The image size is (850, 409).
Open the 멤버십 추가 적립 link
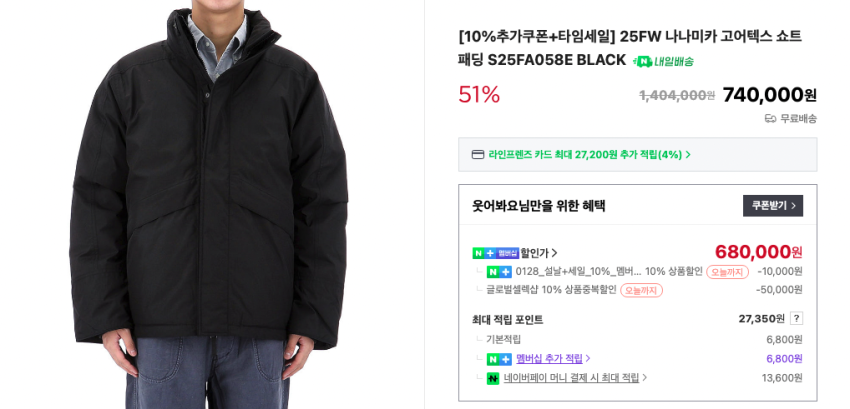[x=549, y=359]
